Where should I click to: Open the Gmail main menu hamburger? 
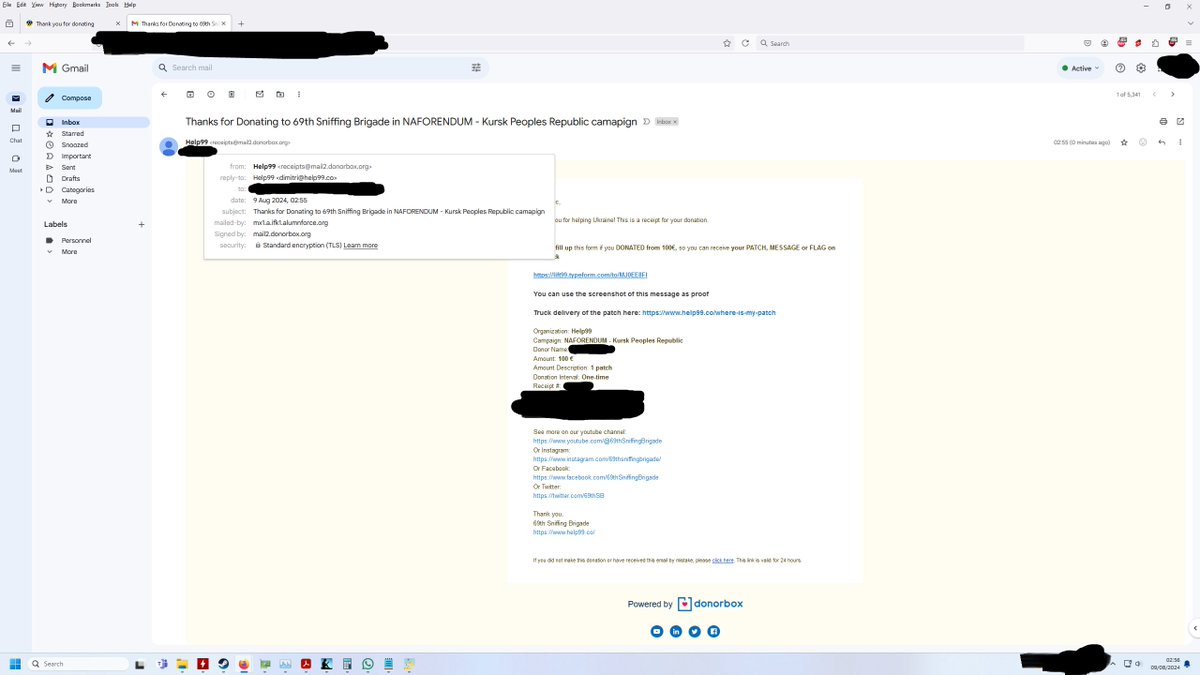click(x=15, y=68)
